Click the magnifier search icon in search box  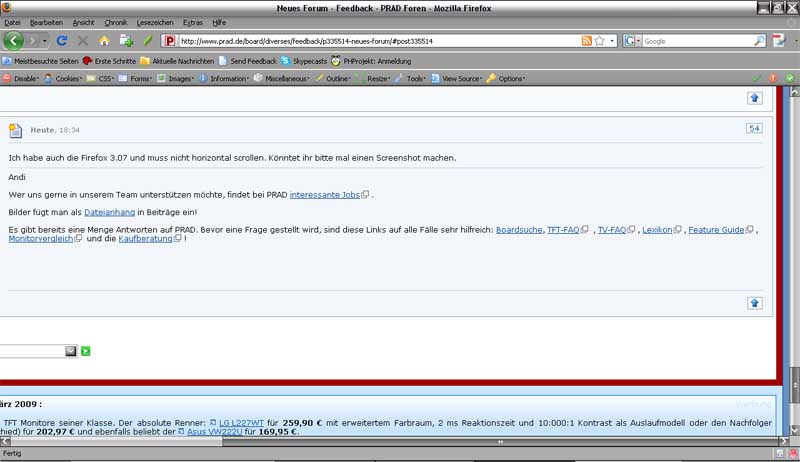[x=759, y=41]
